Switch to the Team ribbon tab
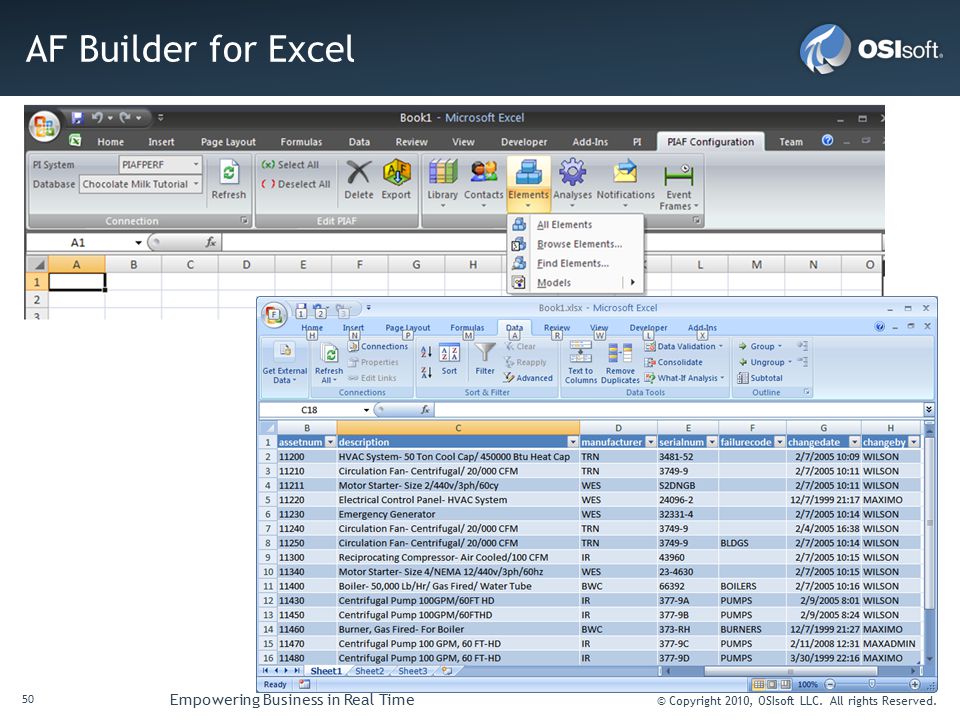This screenshot has height=720, width=960. point(791,141)
